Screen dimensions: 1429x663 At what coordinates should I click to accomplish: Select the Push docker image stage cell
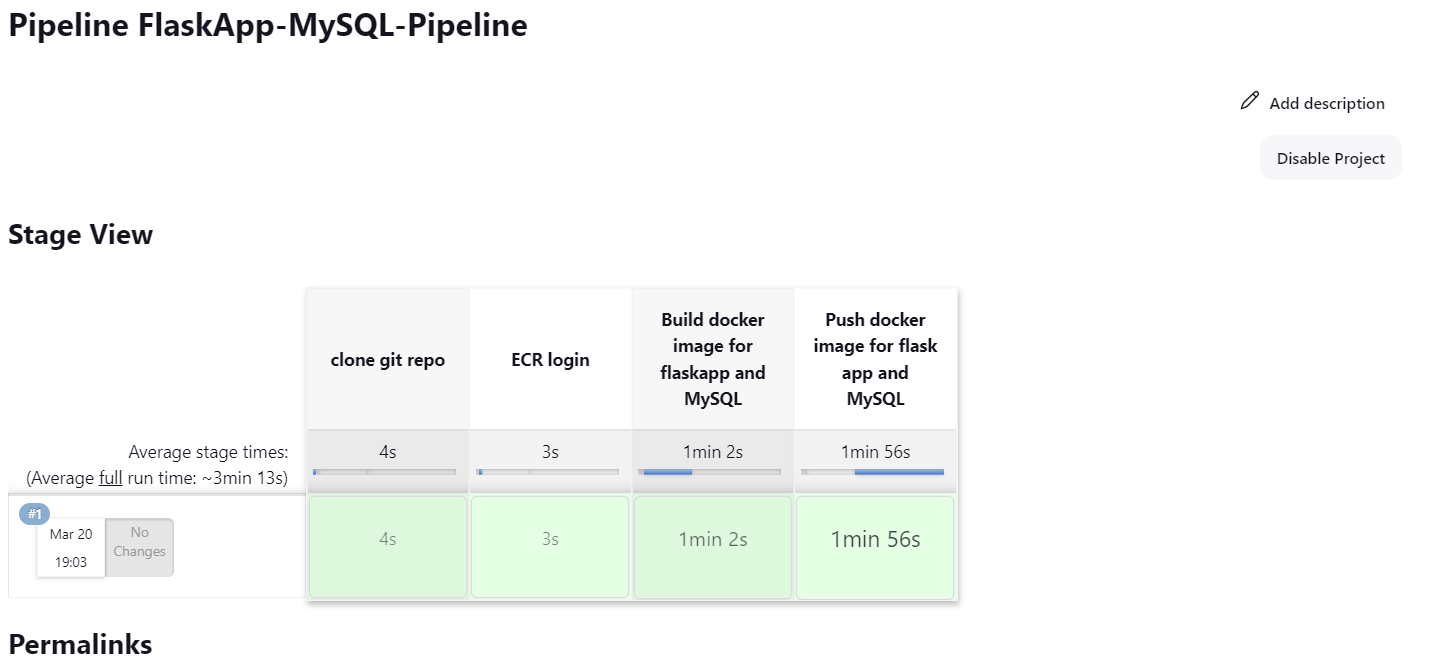pos(875,546)
